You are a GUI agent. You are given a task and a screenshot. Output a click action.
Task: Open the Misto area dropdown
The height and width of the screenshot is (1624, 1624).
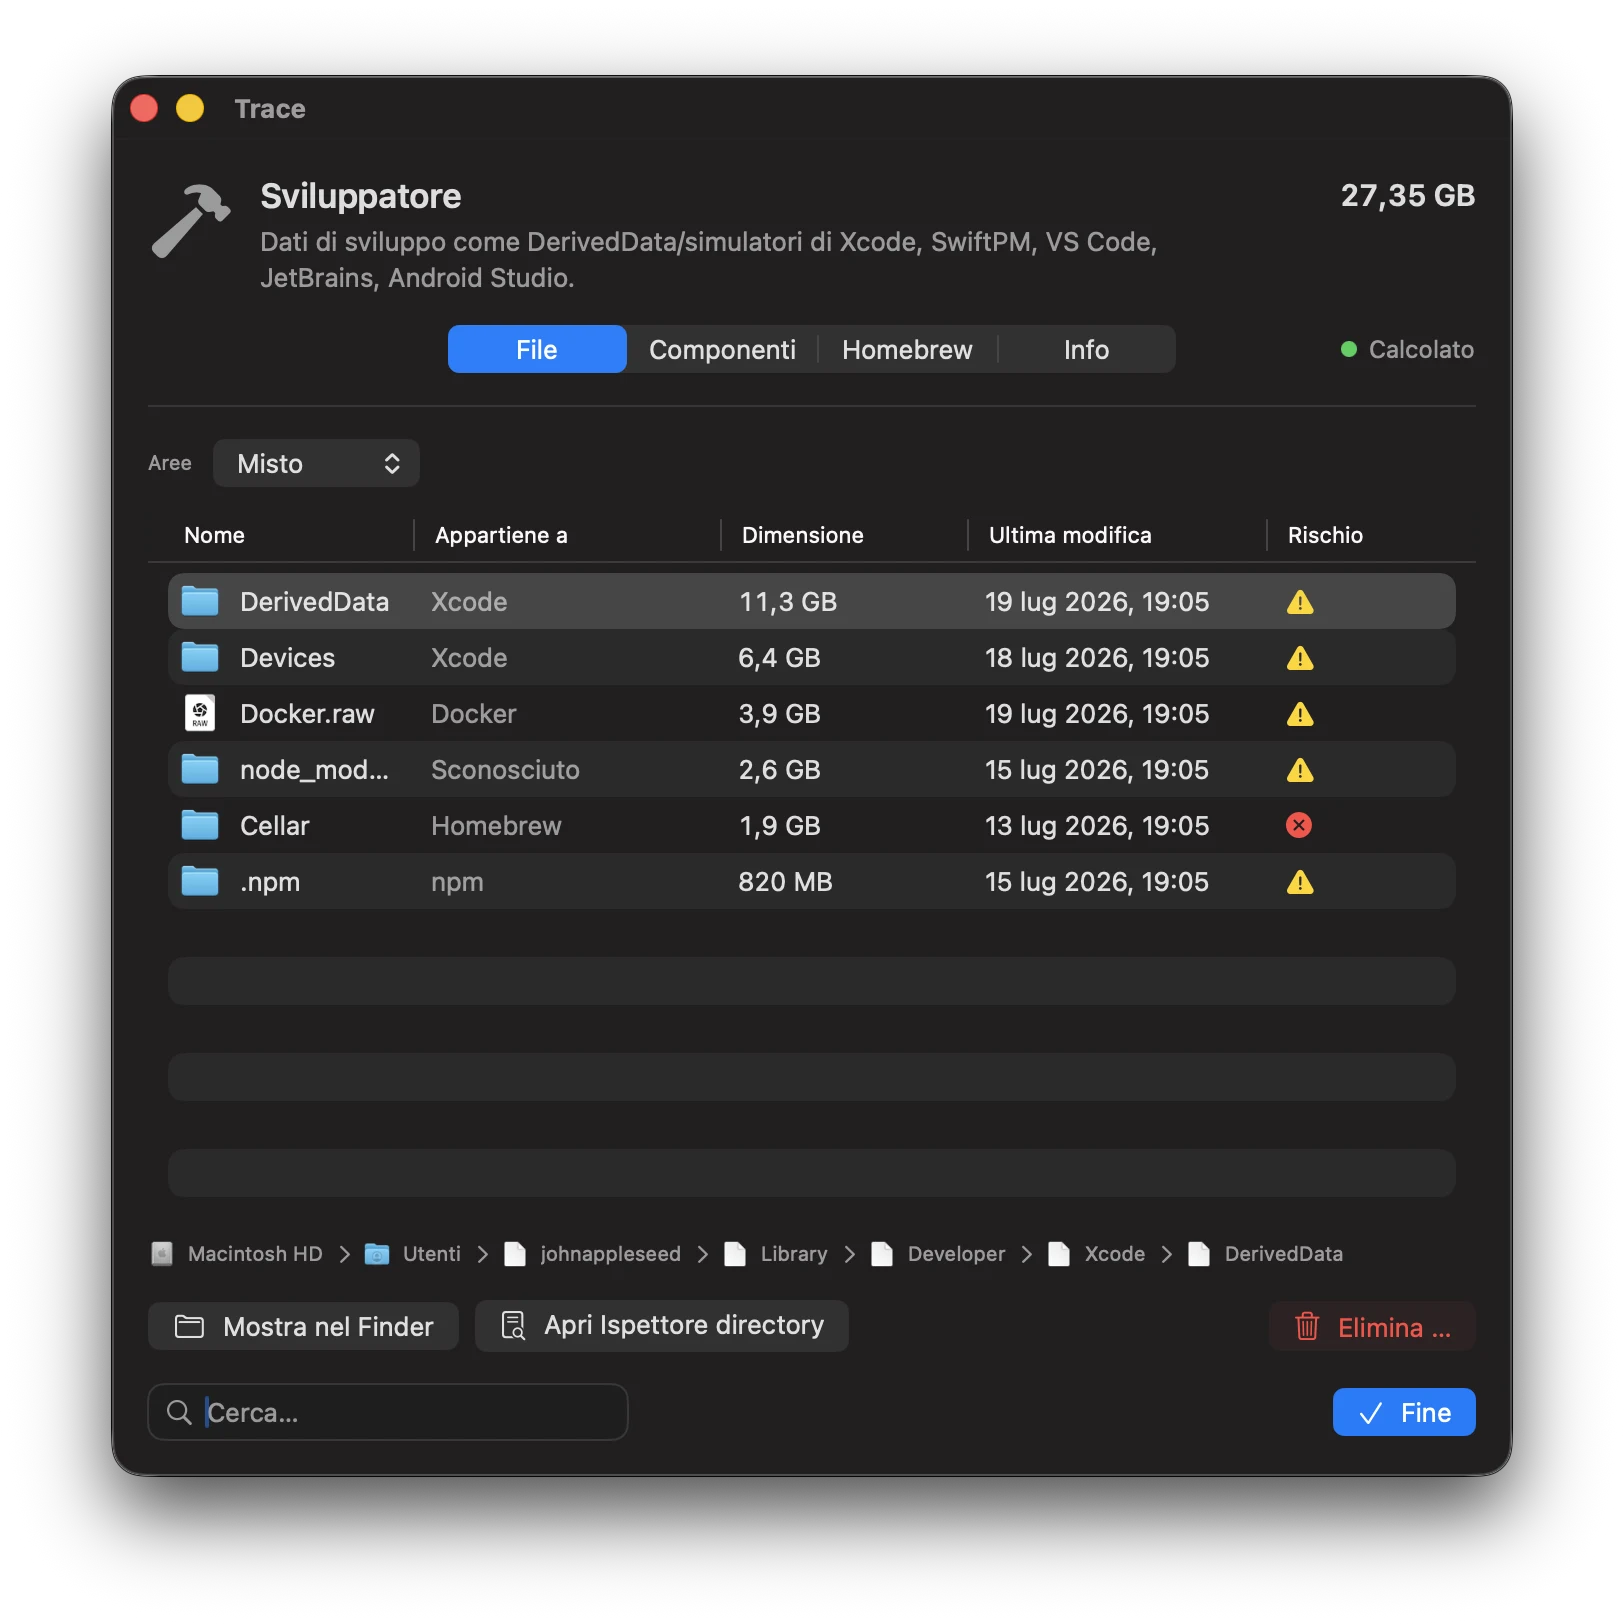click(x=316, y=463)
